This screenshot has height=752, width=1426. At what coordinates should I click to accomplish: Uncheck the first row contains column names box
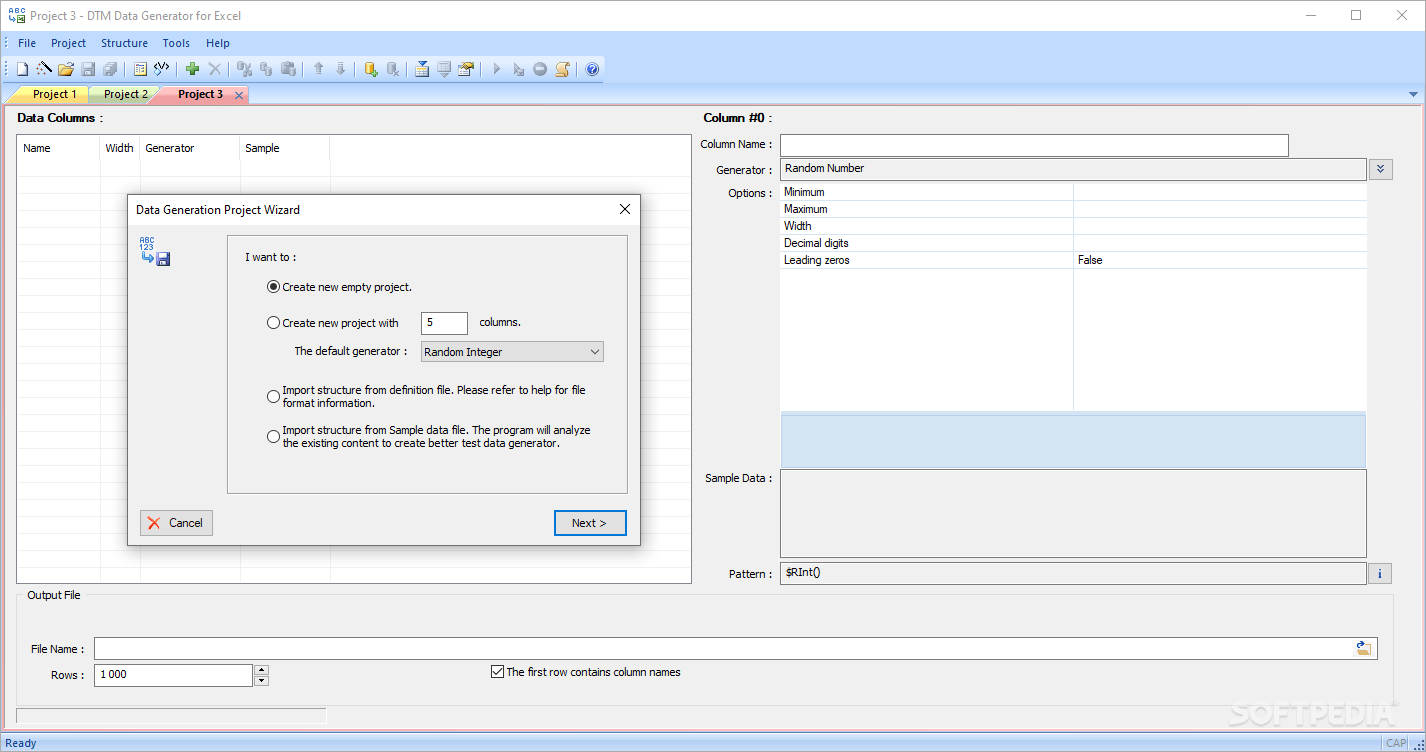point(497,671)
